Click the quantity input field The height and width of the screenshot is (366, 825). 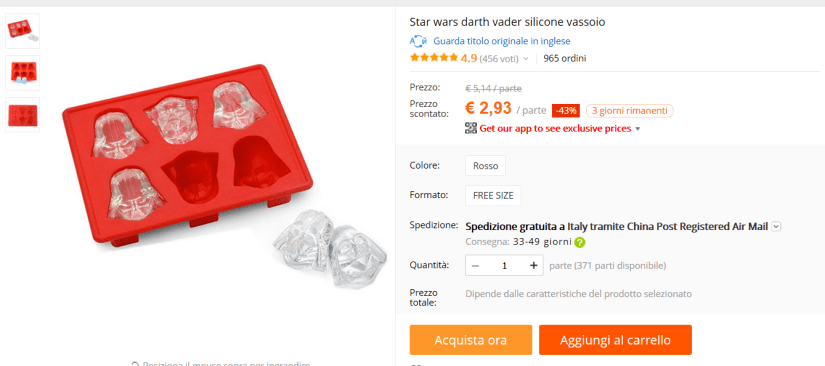click(x=505, y=266)
